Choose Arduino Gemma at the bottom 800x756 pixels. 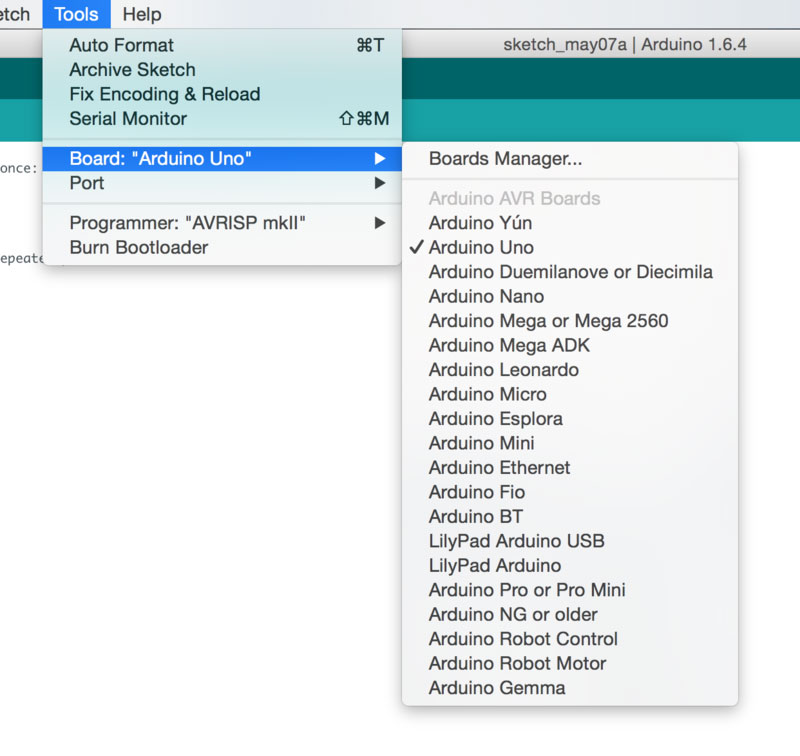click(496, 687)
